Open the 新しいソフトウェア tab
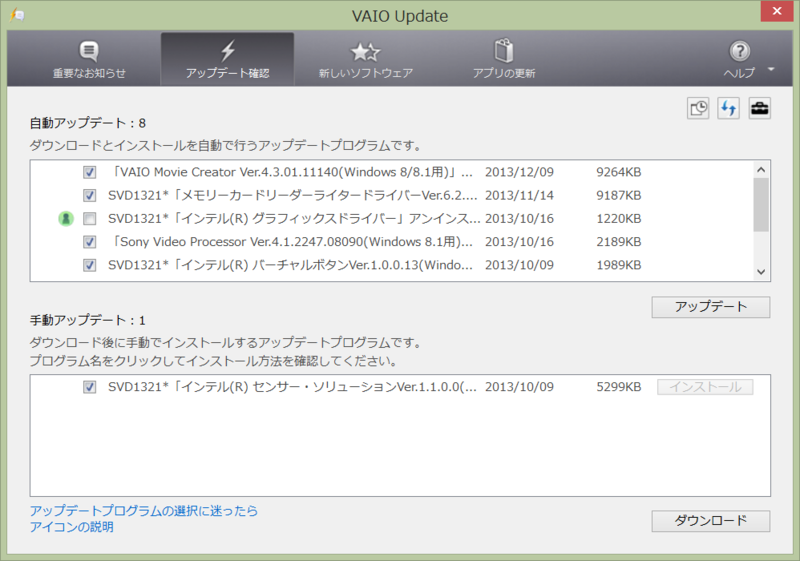The width and height of the screenshot is (800, 561). pos(365,60)
